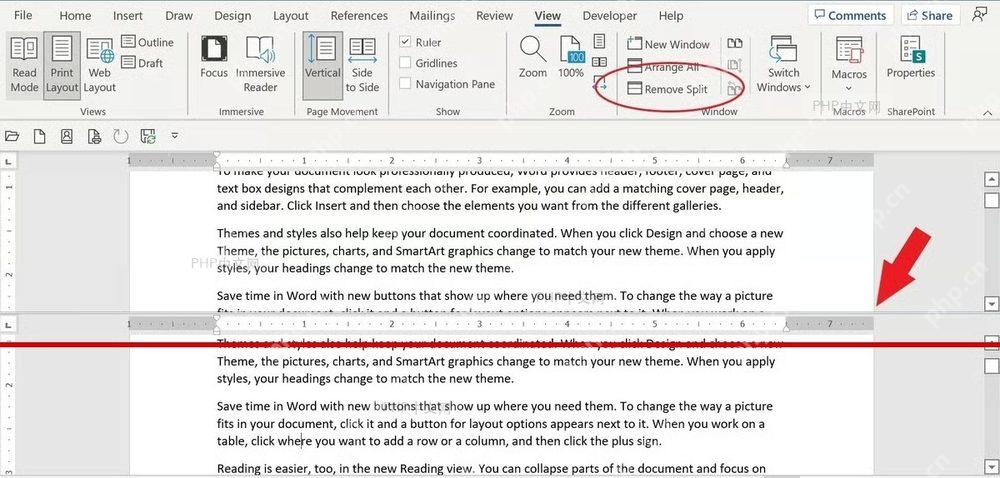Click Reset Window Position icon

tap(735, 88)
